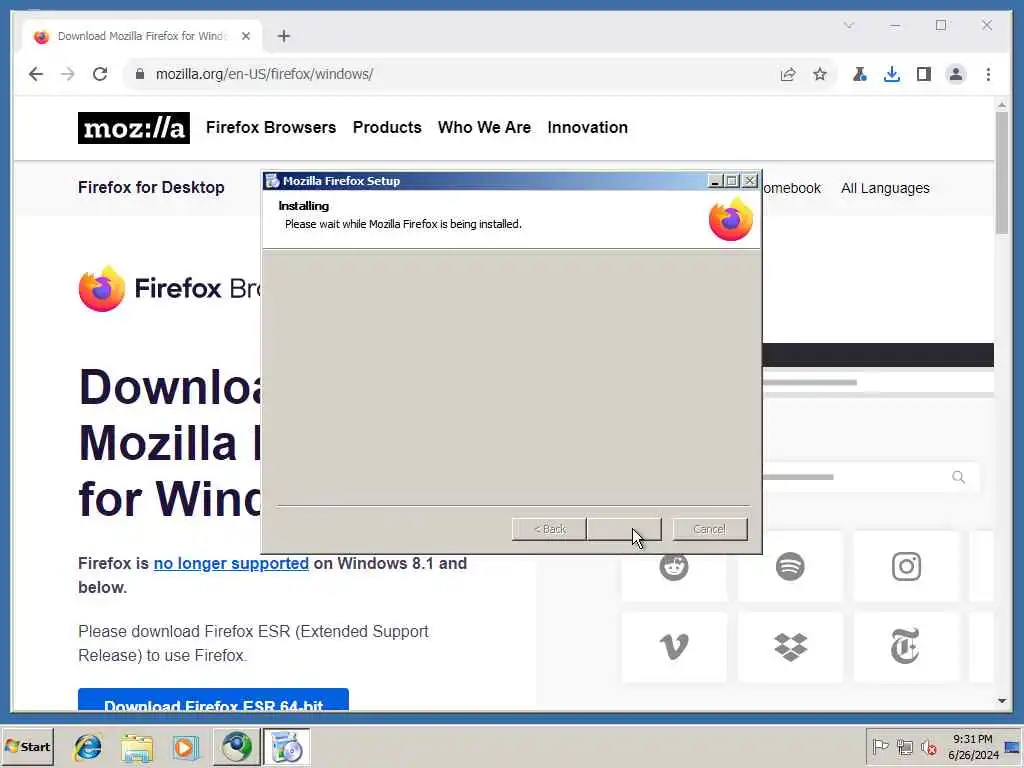The width and height of the screenshot is (1024, 768).
Task: Open the Windows Start menu
Action: coord(27,746)
